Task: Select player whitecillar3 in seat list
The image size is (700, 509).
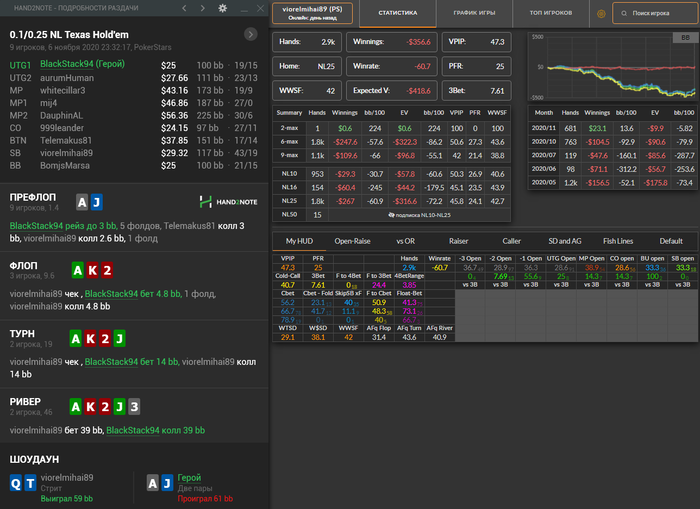Action: coord(62,90)
